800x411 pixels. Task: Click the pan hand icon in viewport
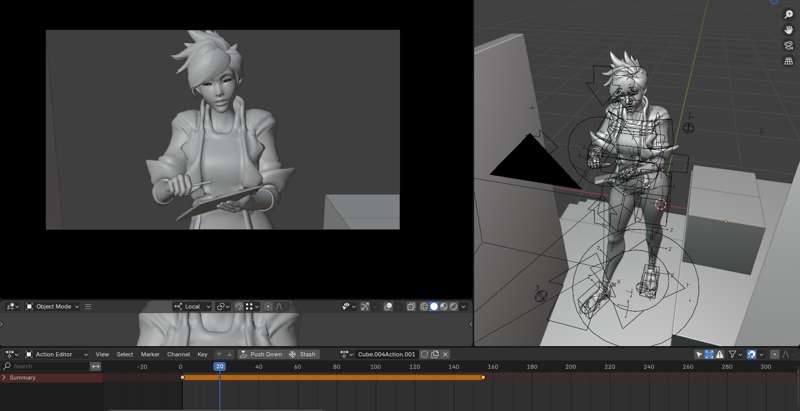tap(789, 31)
